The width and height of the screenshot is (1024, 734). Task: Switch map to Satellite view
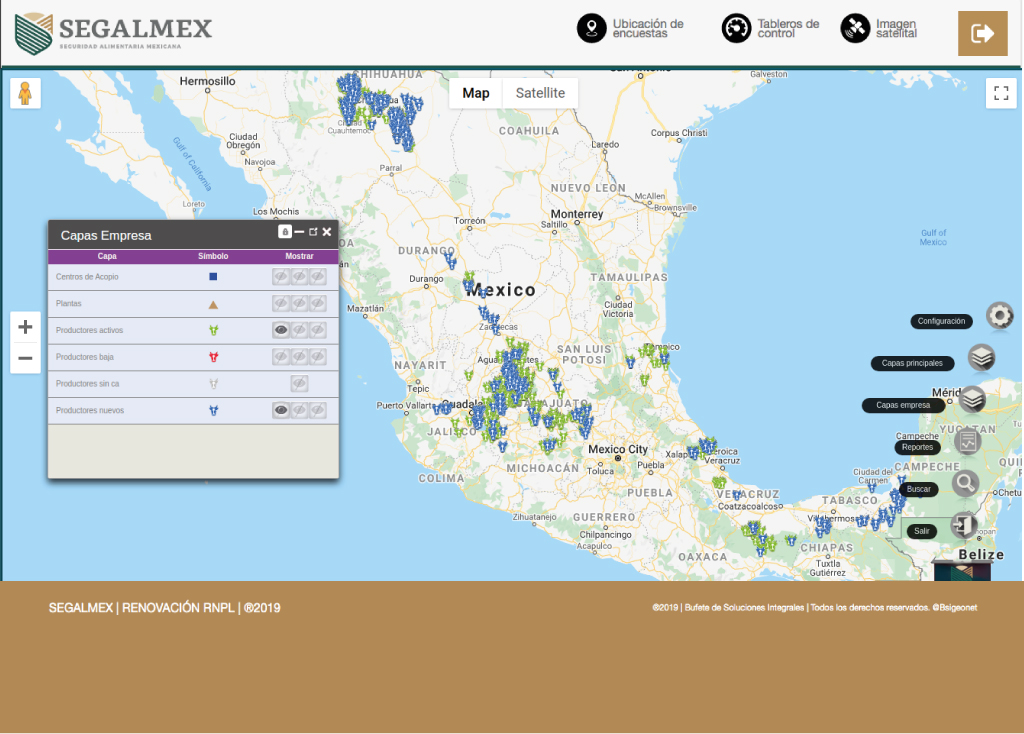click(x=540, y=93)
